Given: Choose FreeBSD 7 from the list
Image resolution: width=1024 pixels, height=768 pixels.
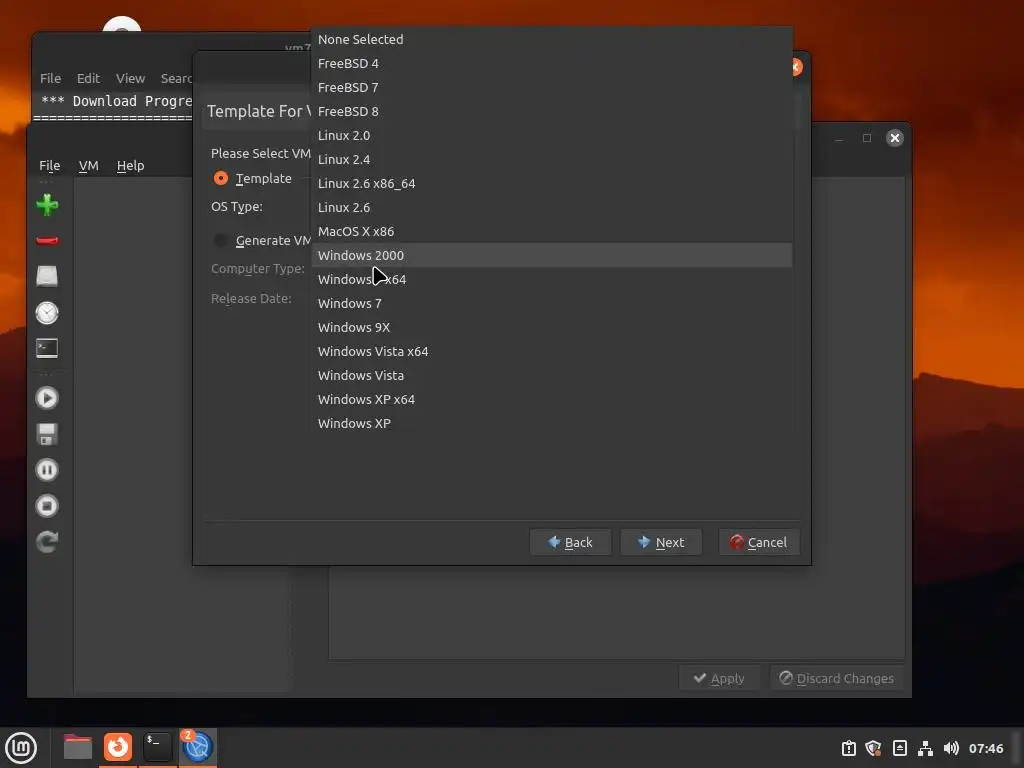Looking at the screenshot, I should [x=552, y=88].
